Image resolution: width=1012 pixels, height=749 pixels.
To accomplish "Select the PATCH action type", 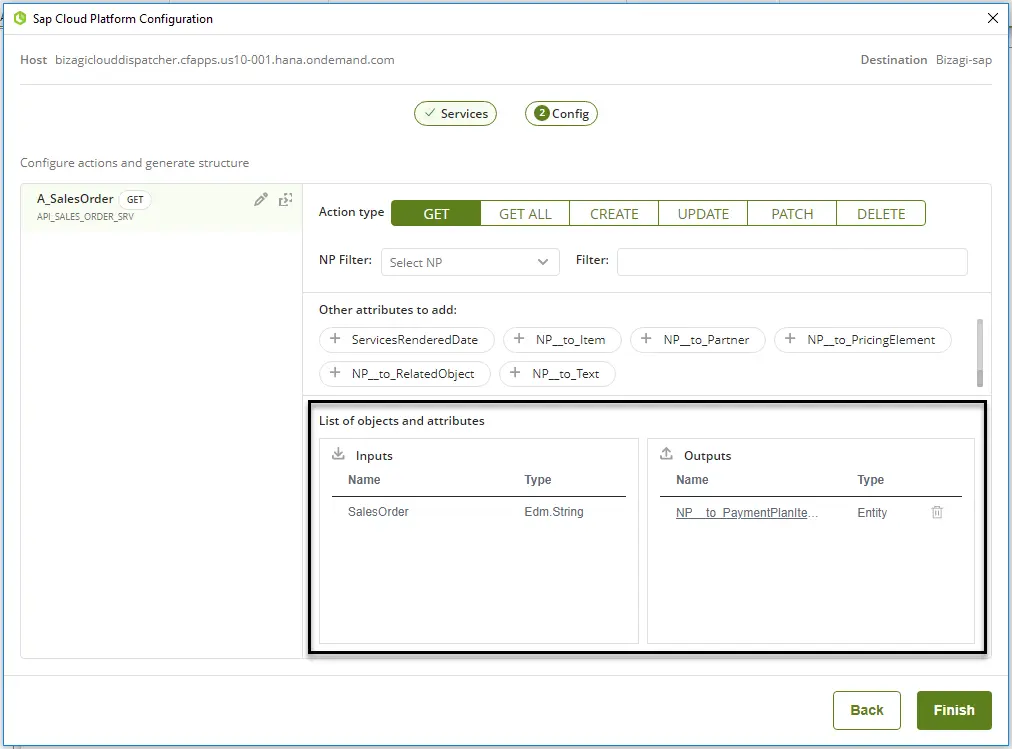I will pos(793,214).
